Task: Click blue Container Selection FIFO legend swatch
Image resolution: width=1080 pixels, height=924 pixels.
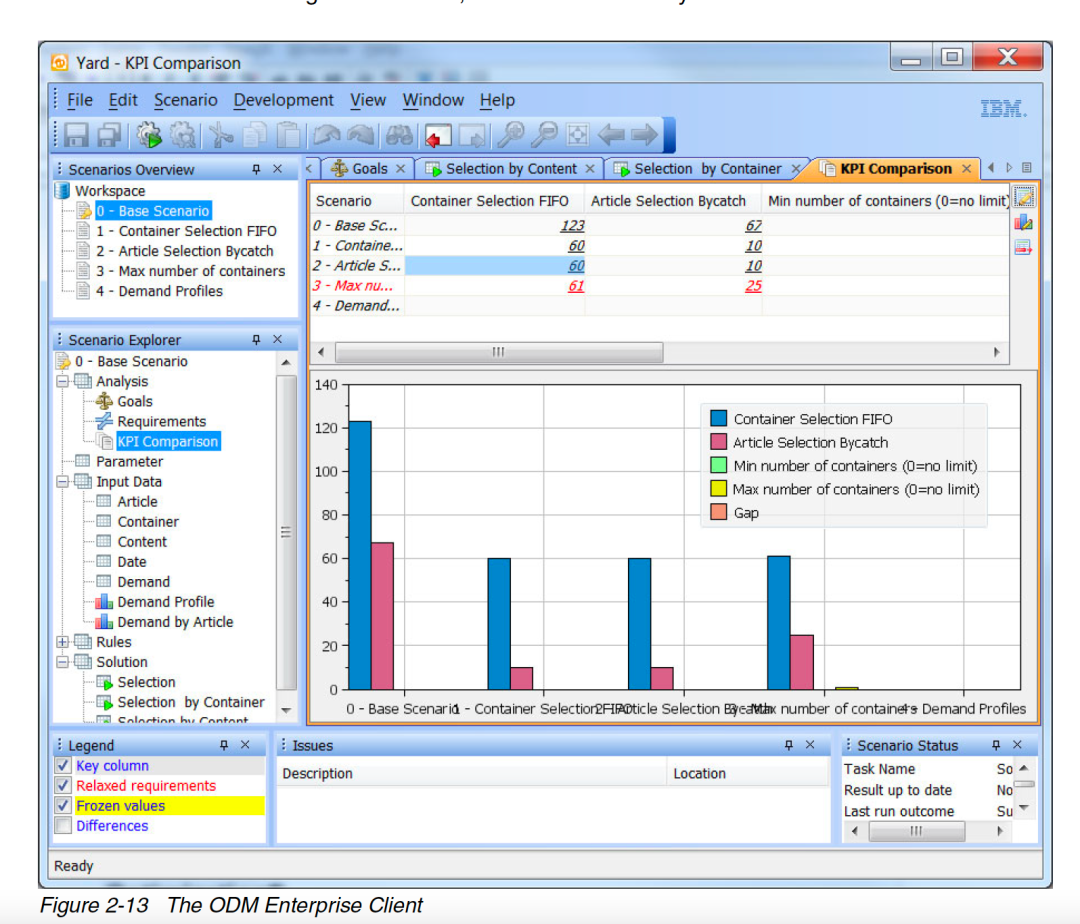Action: pos(718,419)
